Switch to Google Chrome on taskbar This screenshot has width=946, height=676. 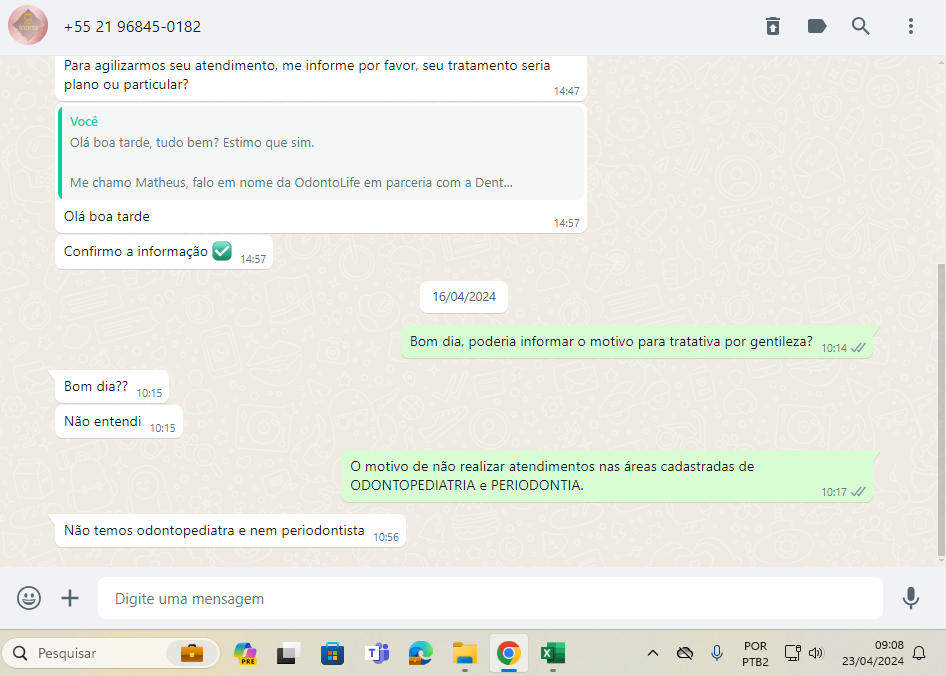pos(509,653)
